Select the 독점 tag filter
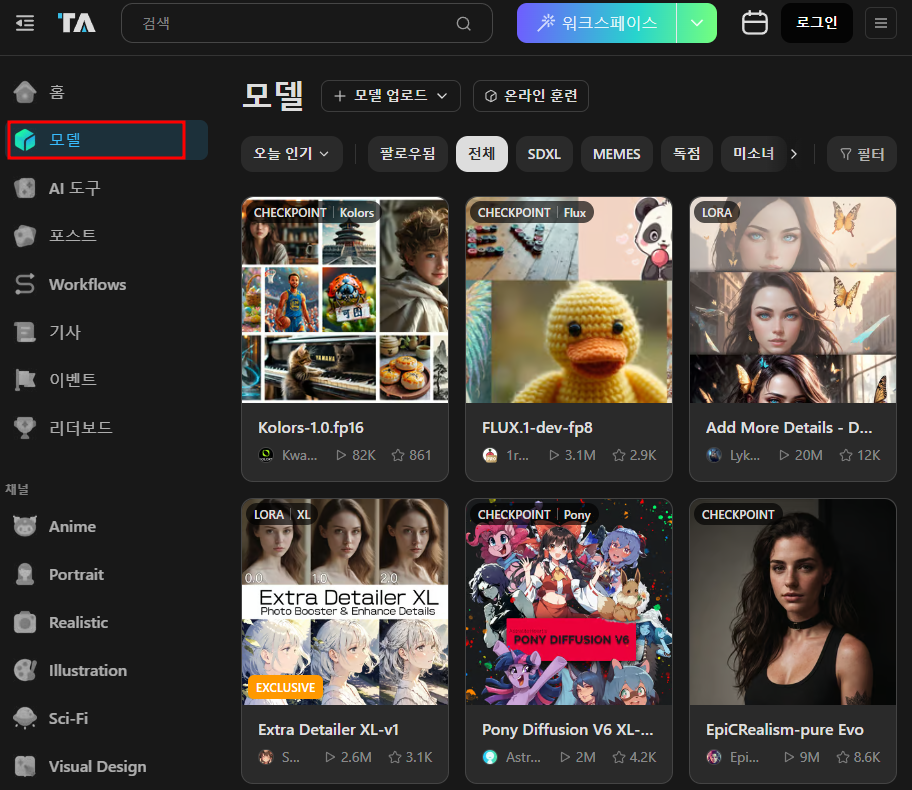 (x=687, y=154)
